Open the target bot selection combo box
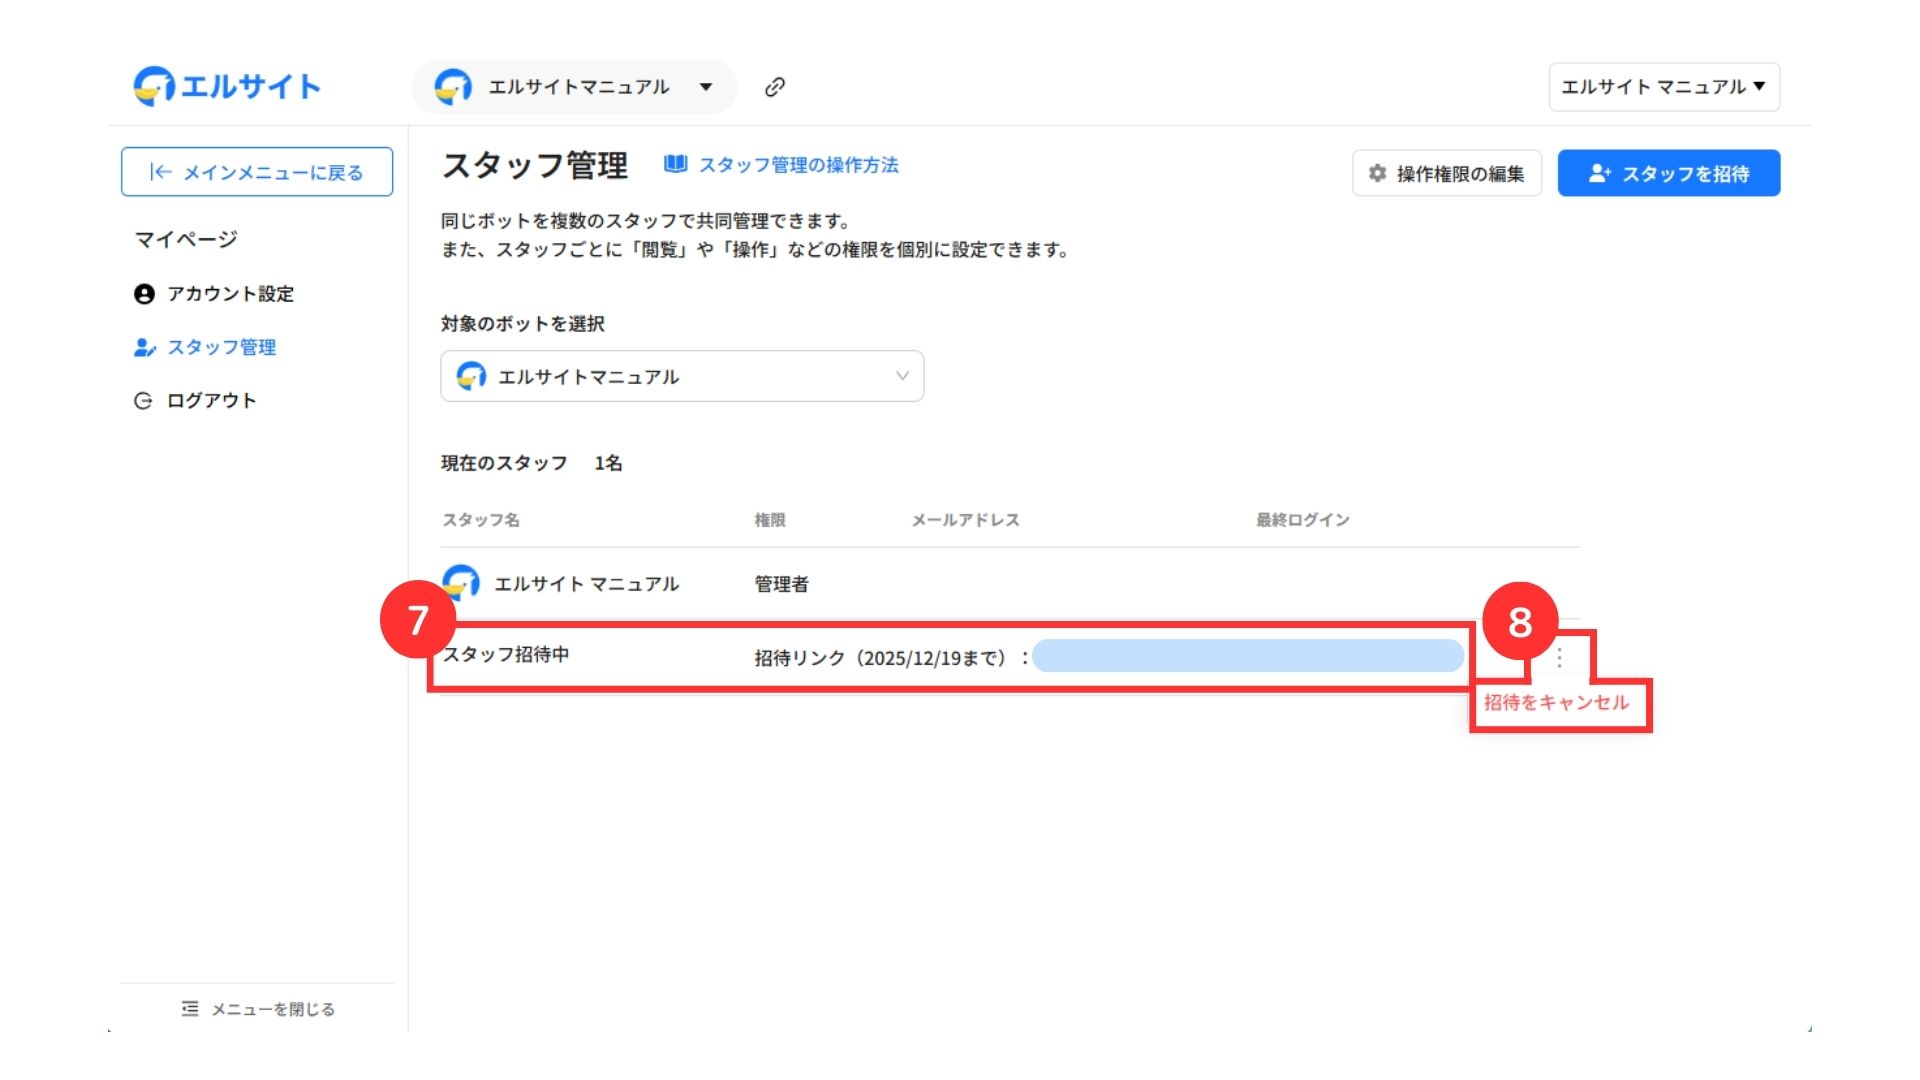This screenshot has width=1920, height=1080. 682,376
